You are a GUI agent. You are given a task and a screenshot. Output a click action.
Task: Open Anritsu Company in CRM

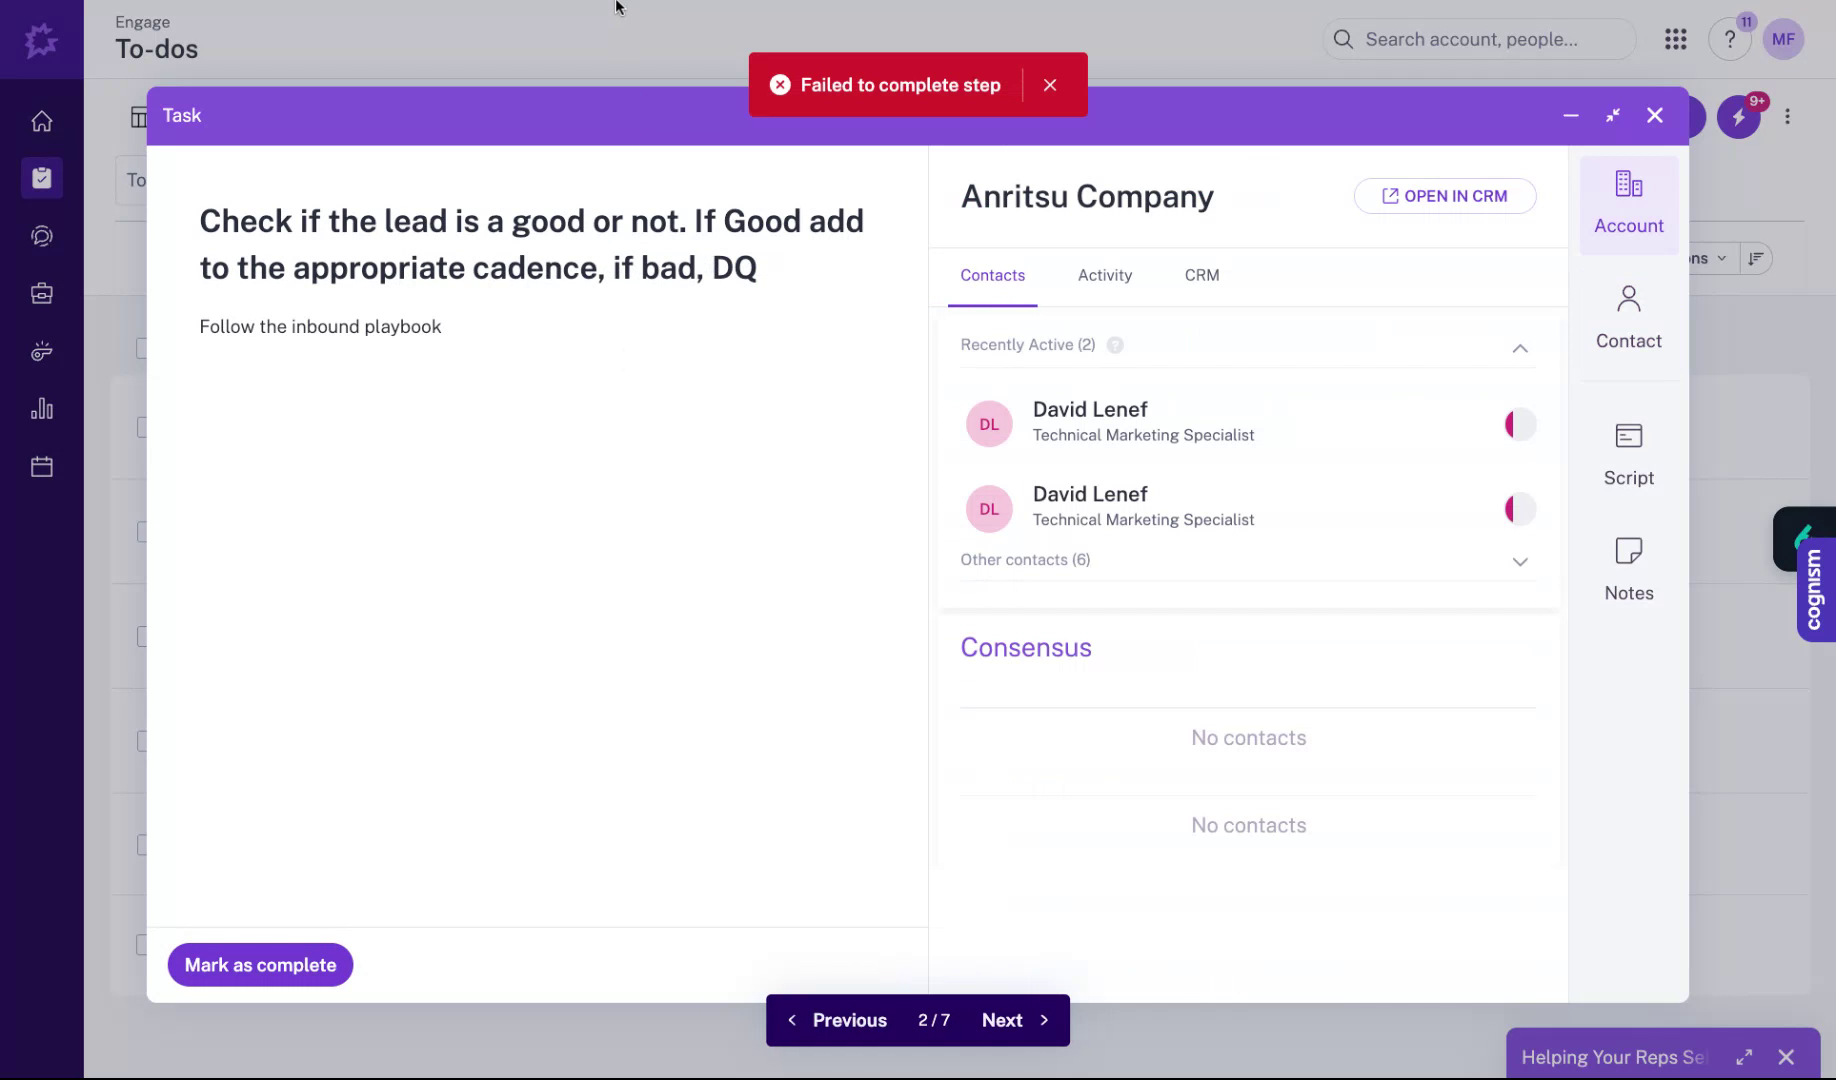tap(1444, 196)
